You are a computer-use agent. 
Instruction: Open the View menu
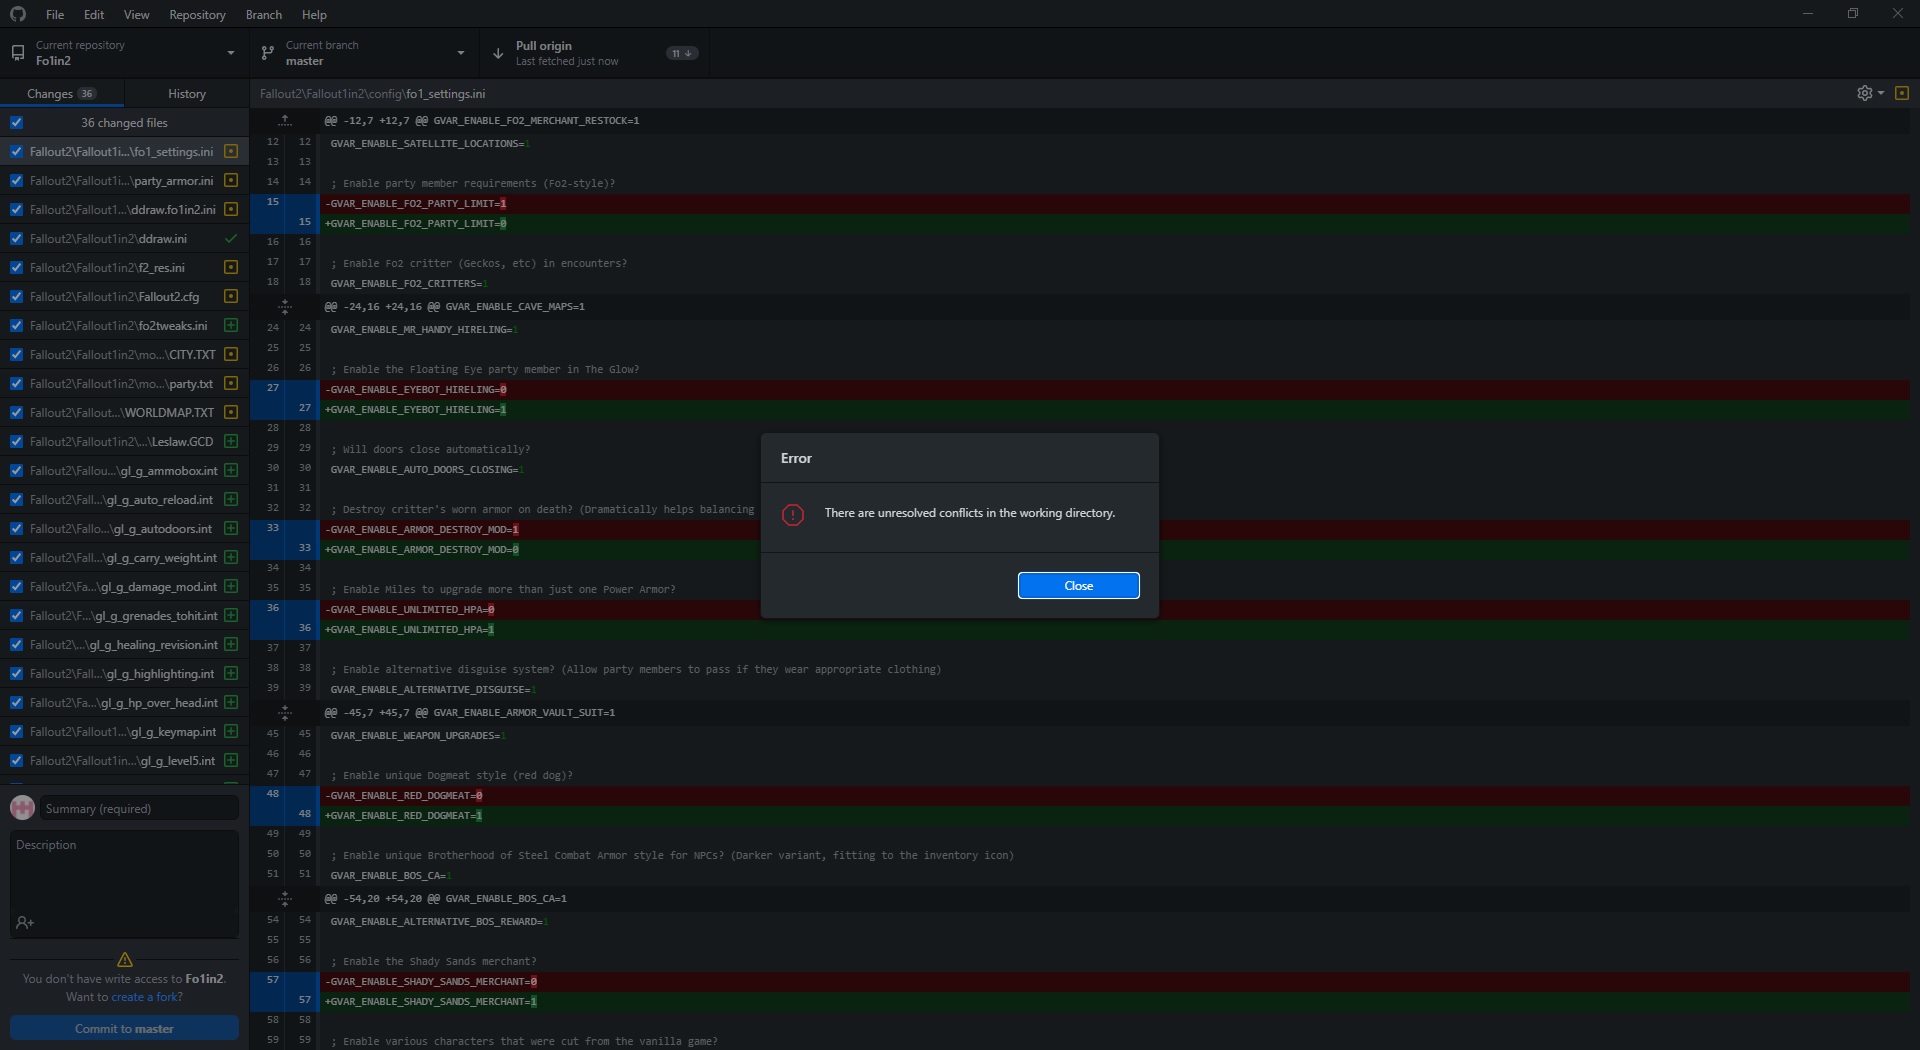pos(136,14)
